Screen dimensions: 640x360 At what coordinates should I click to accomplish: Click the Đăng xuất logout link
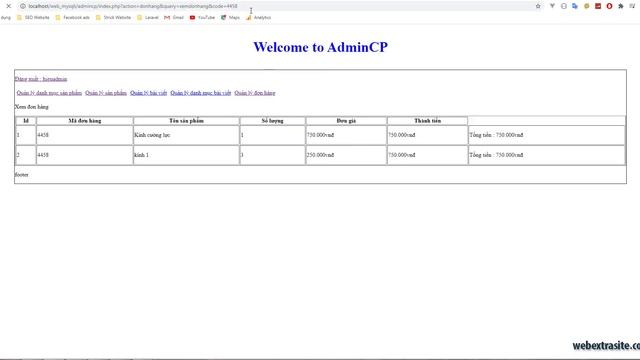41,79
